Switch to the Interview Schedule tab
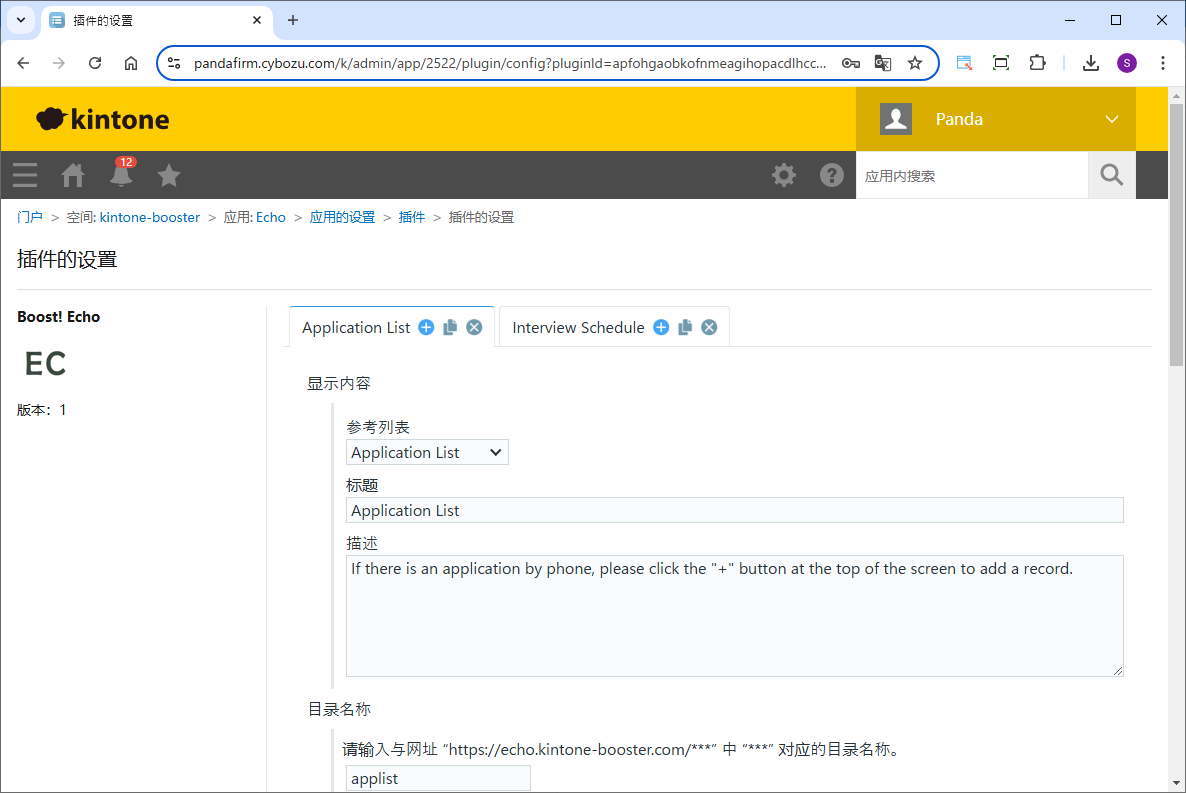Viewport: 1186px width, 793px height. [578, 328]
